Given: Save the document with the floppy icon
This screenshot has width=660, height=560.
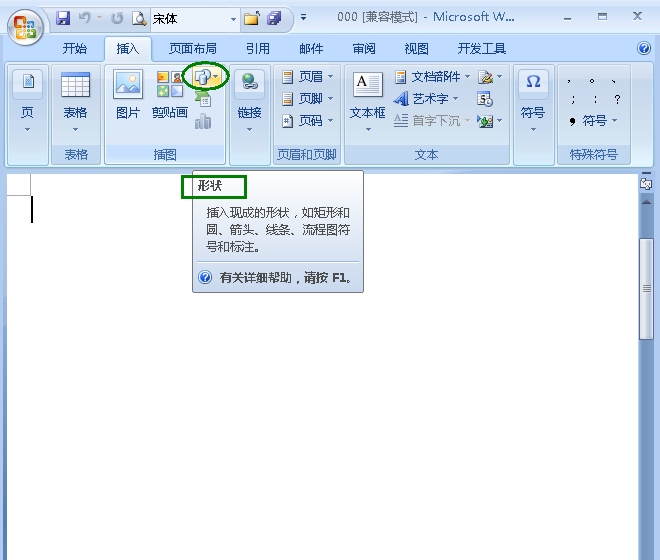Looking at the screenshot, I should pyautogui.click(x=63, y=18).
